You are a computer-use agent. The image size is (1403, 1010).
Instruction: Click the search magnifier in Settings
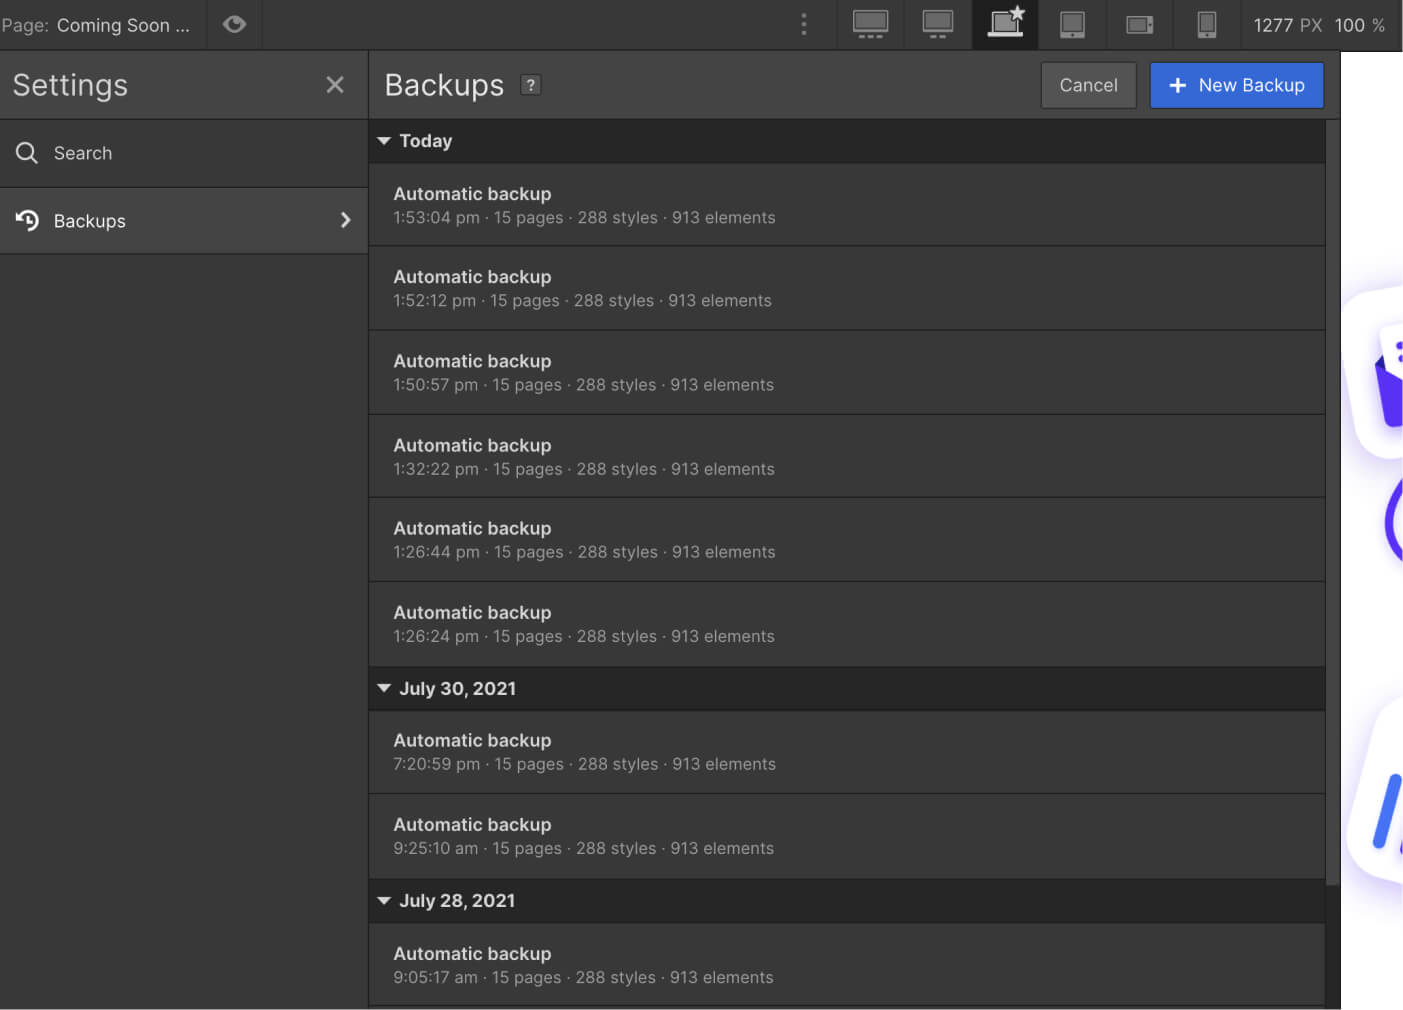point(27,153)
